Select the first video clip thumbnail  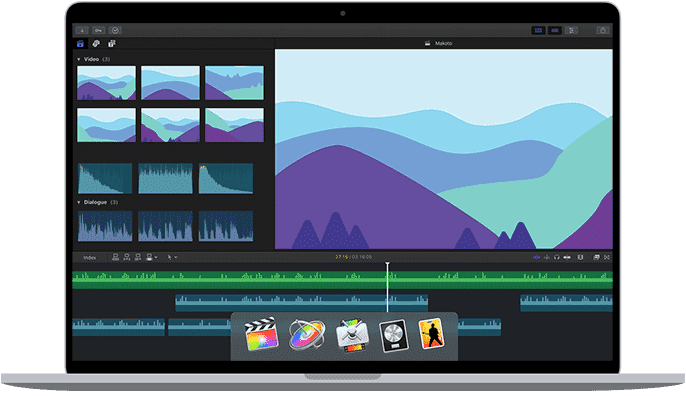pyautogui.click(x=106, y=83)
